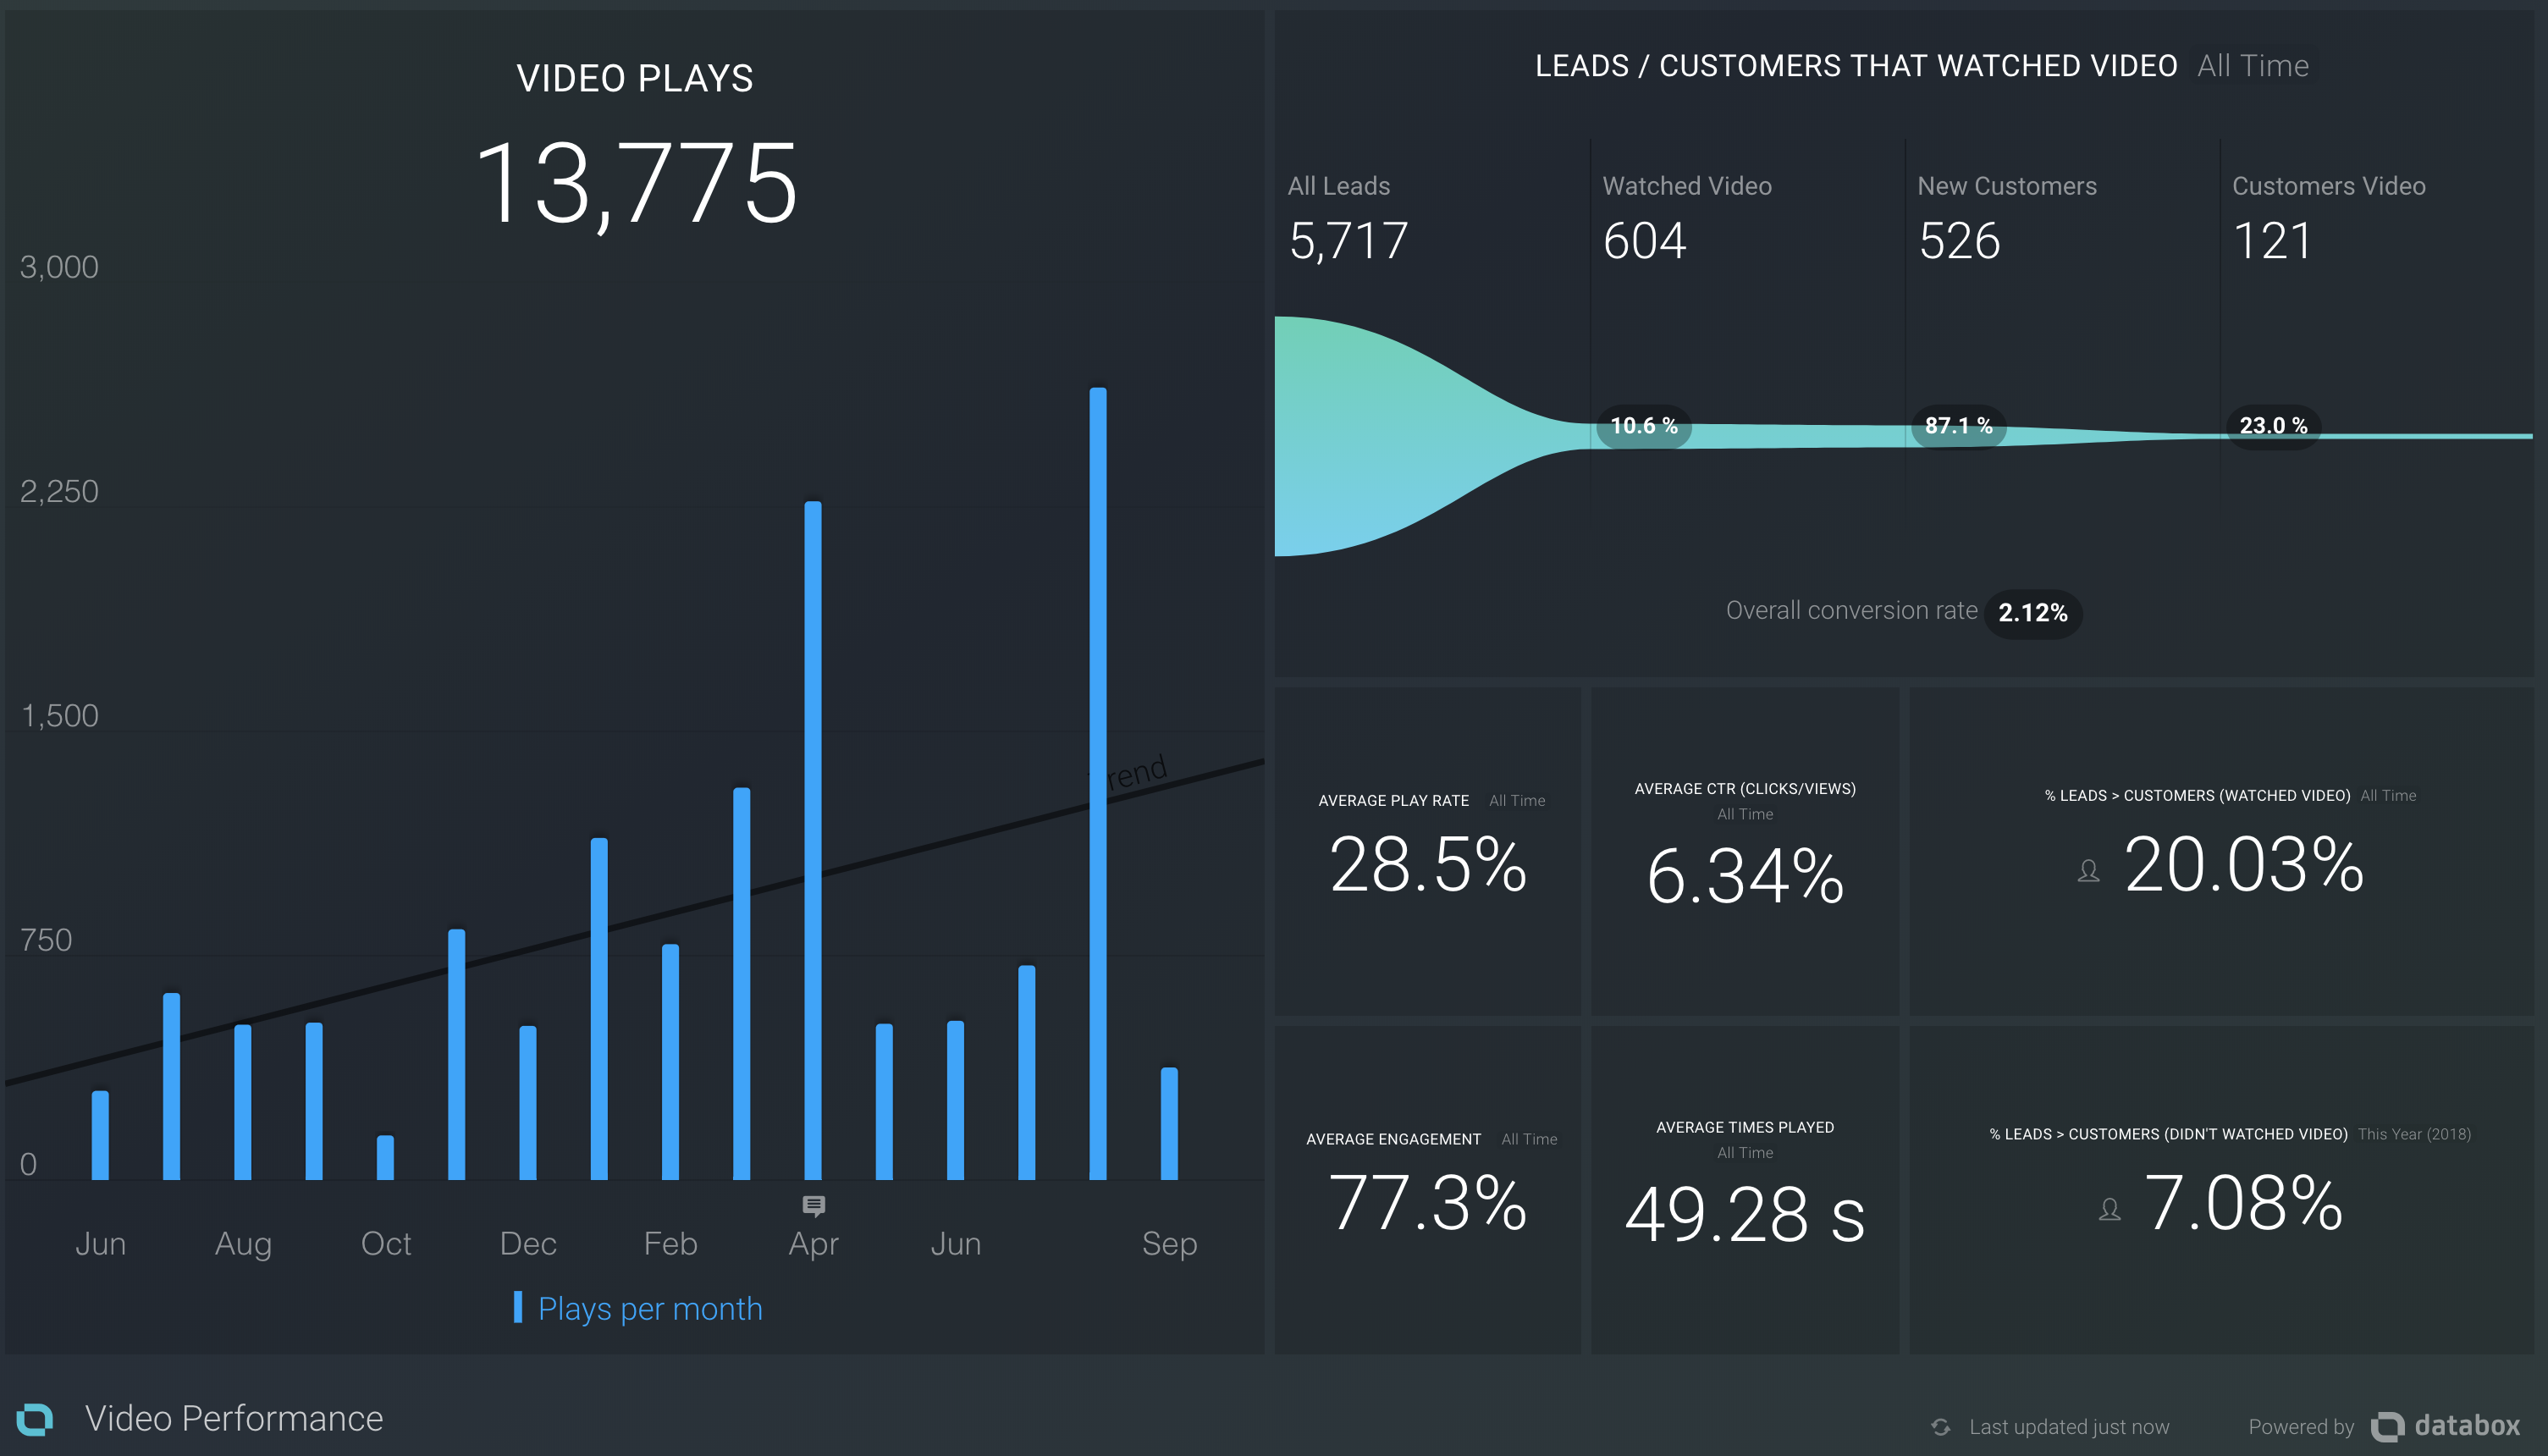Select the 87.1 % funnel conversion badge
The width and height of the screenshot is (2548, 1456).
pyautogui.click(x=1959, y=426)
